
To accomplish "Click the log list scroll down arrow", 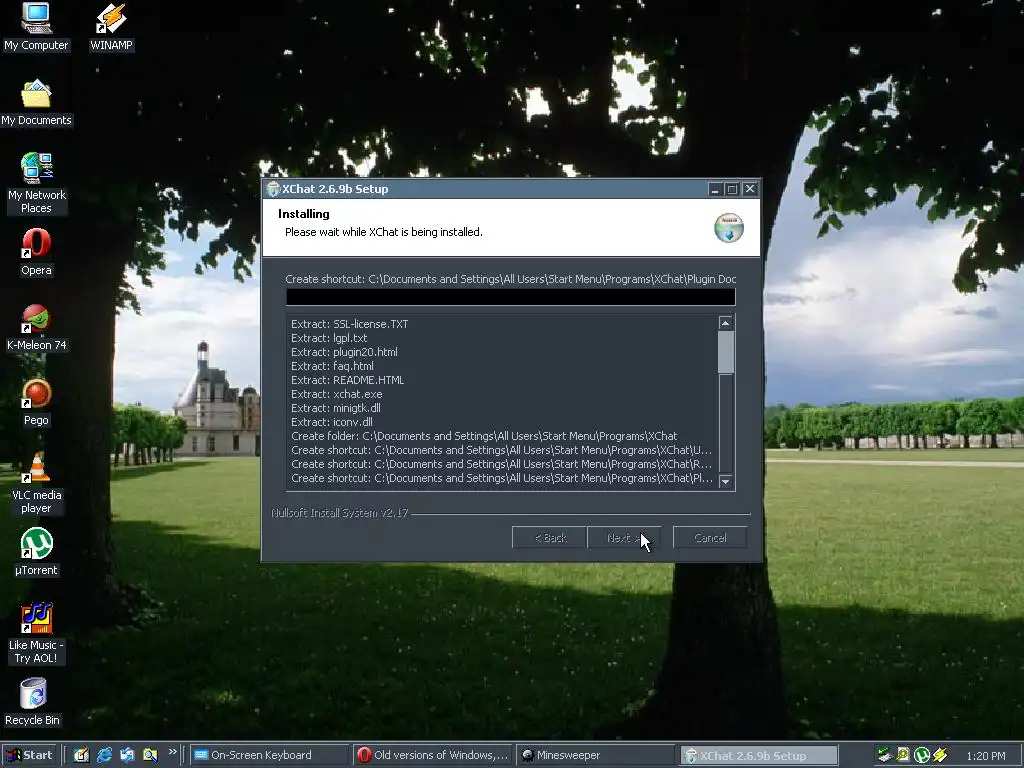I will (x=726, y=482).
